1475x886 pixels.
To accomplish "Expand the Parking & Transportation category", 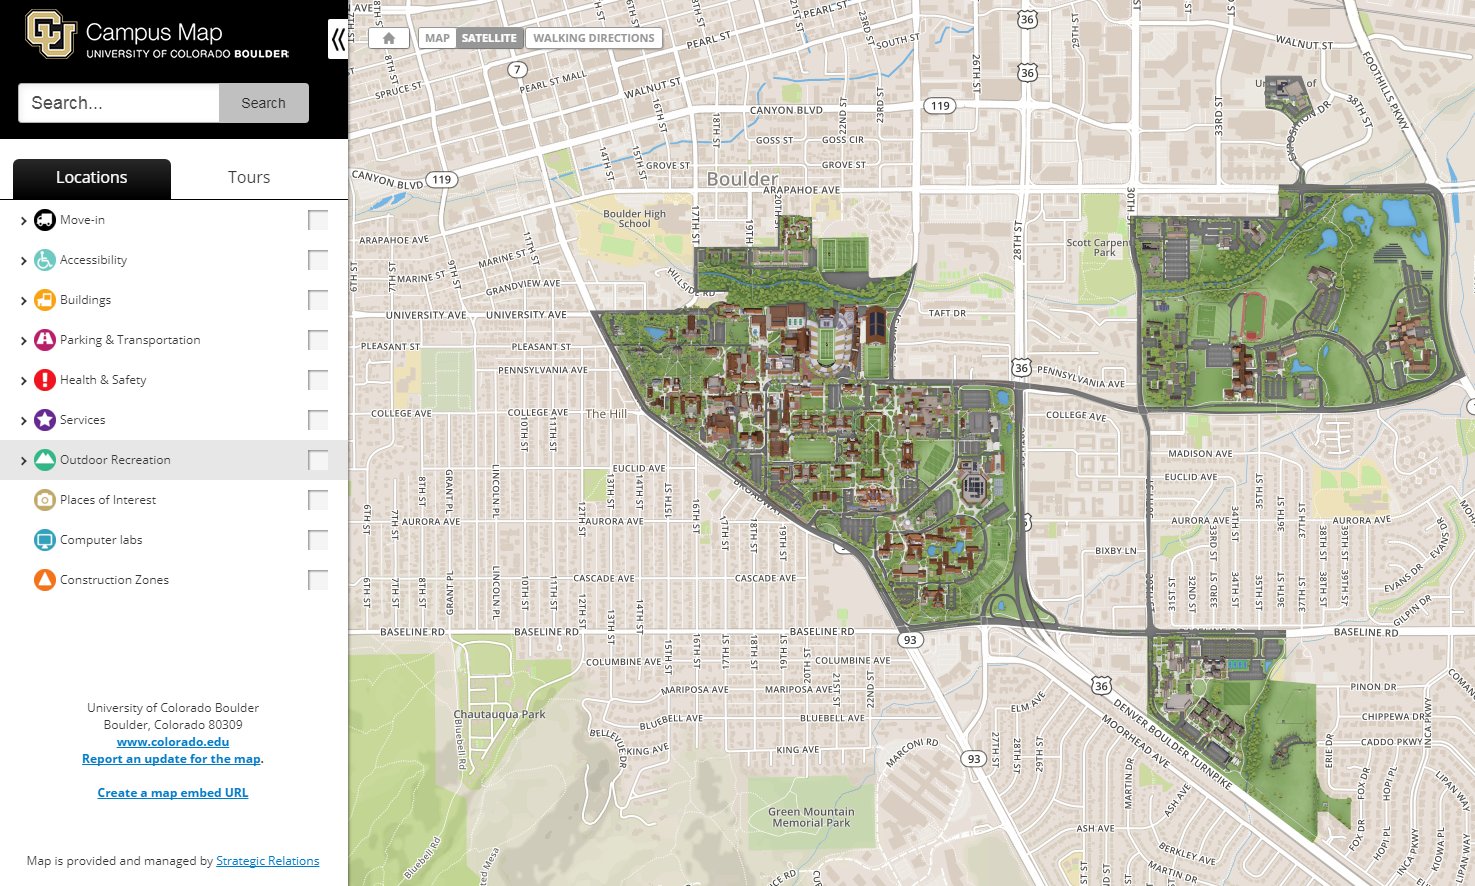I will (x=23, y=339).
